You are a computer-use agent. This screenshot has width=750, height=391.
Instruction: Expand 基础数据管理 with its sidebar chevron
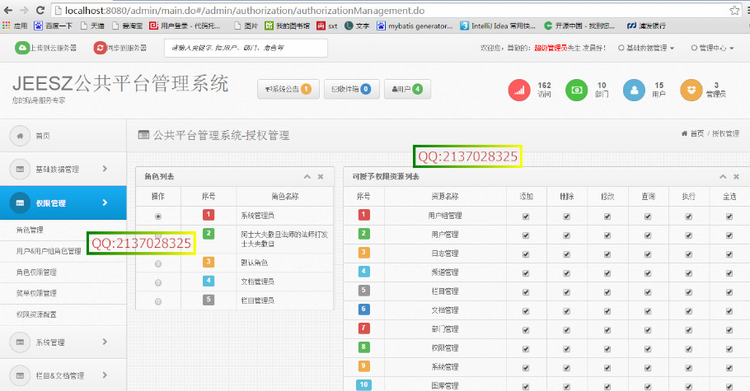[x=105, y=168]
